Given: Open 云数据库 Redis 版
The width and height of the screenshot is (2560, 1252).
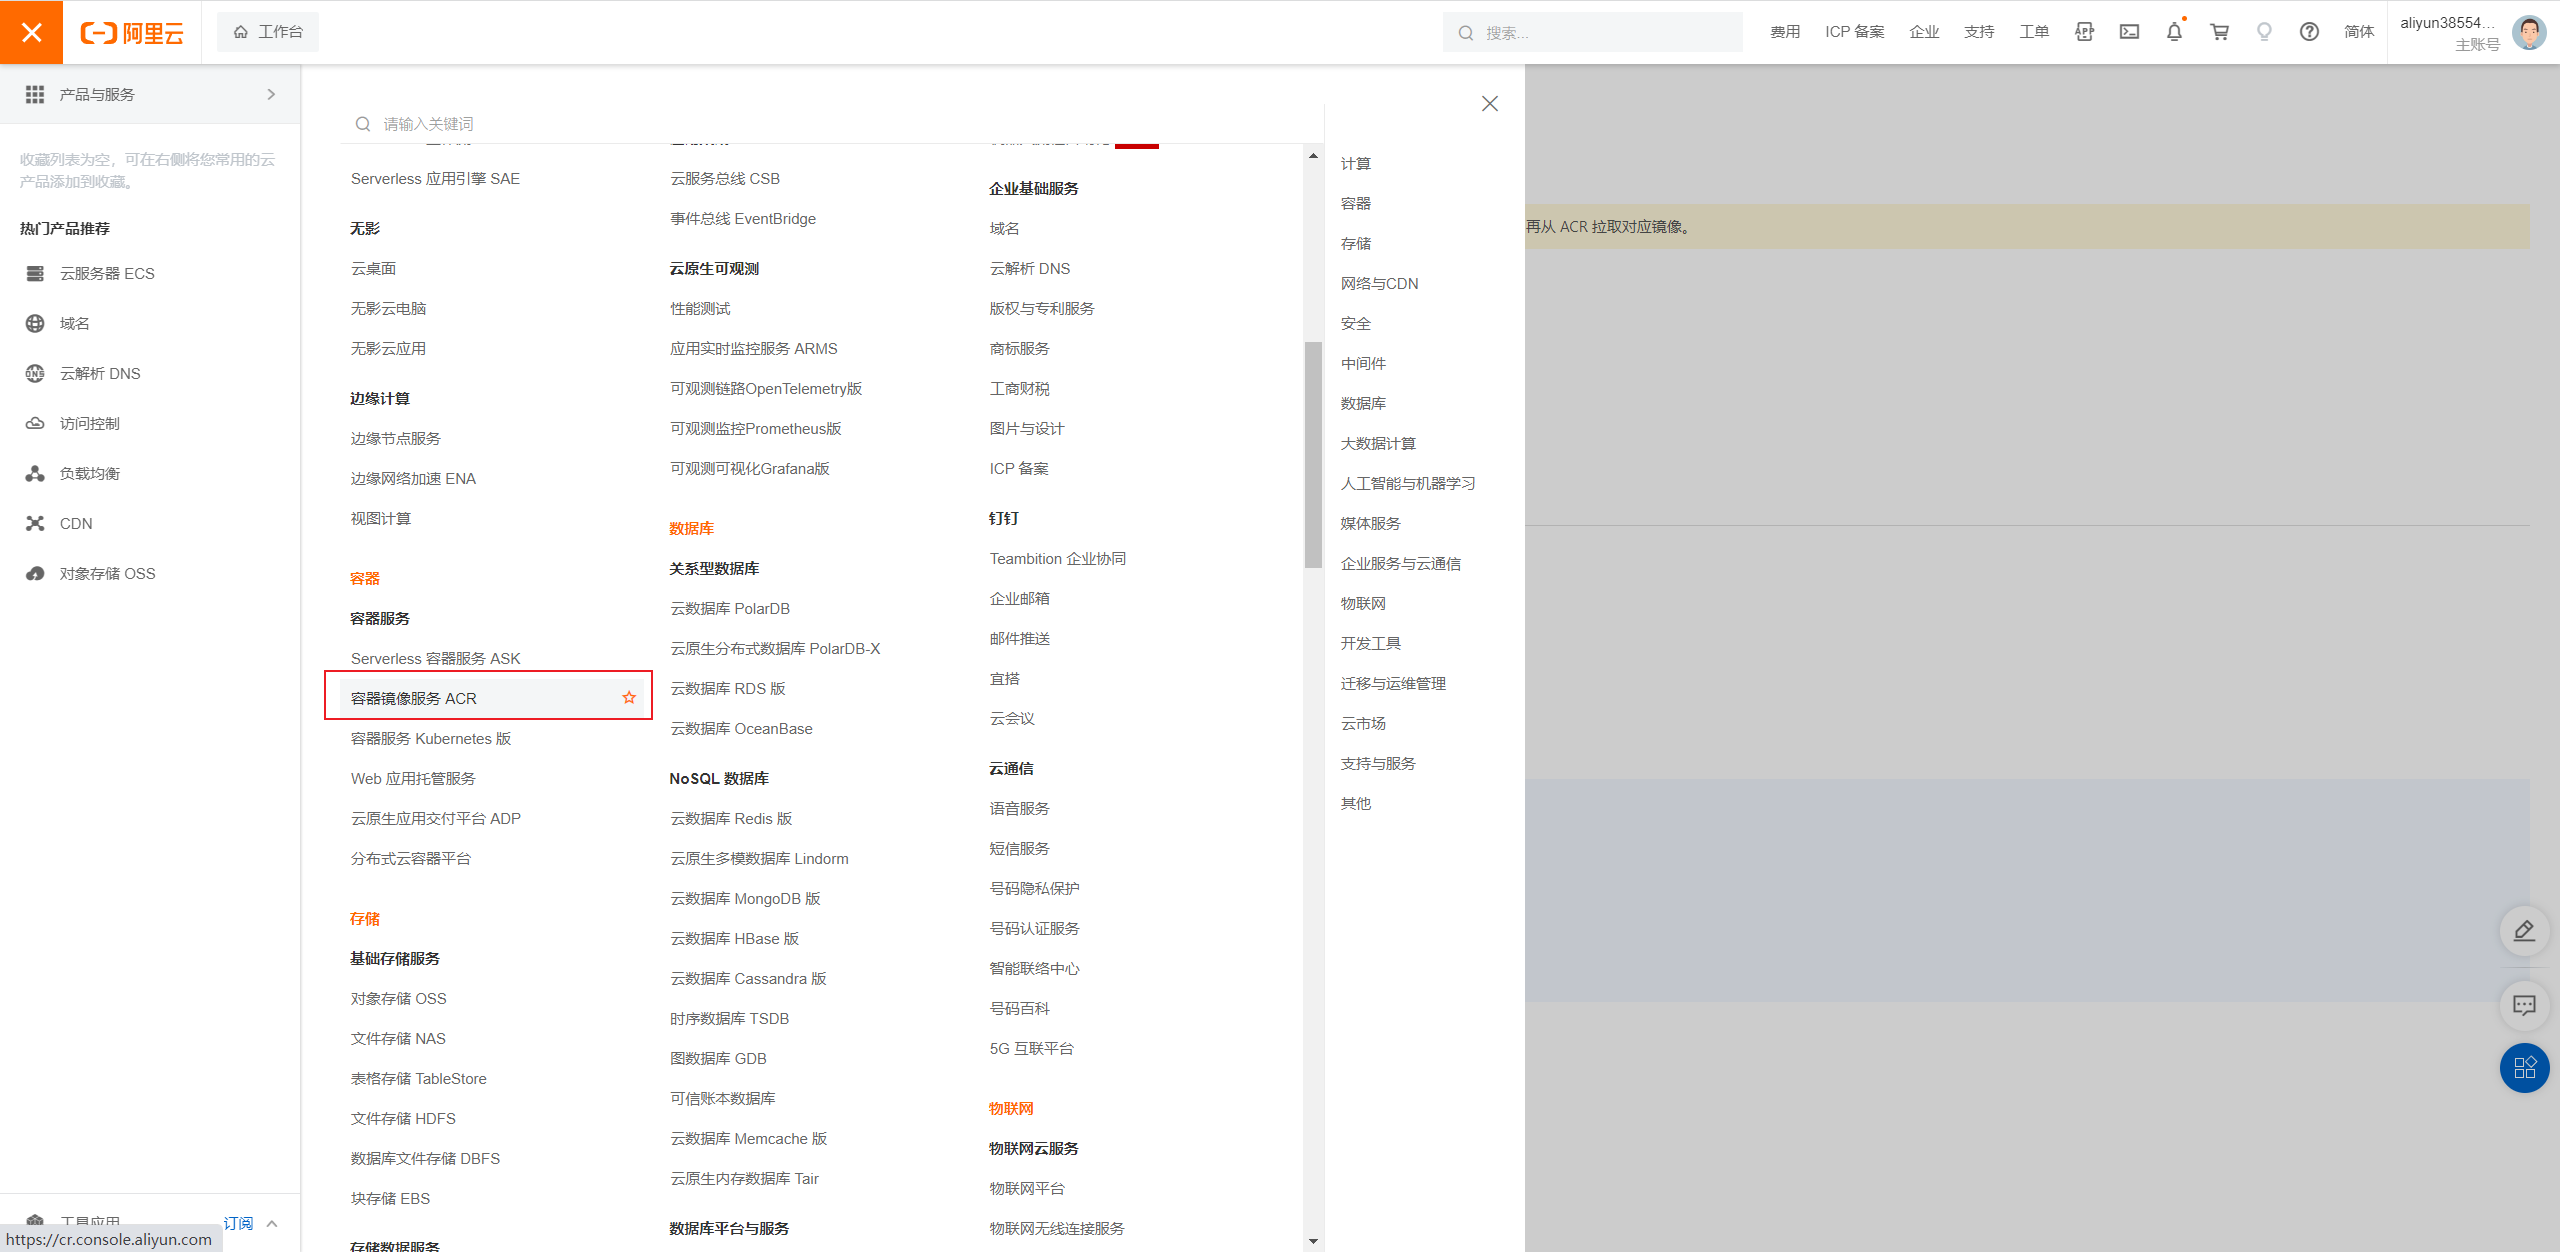Looking at the screenshot, I should click(731, 819).
